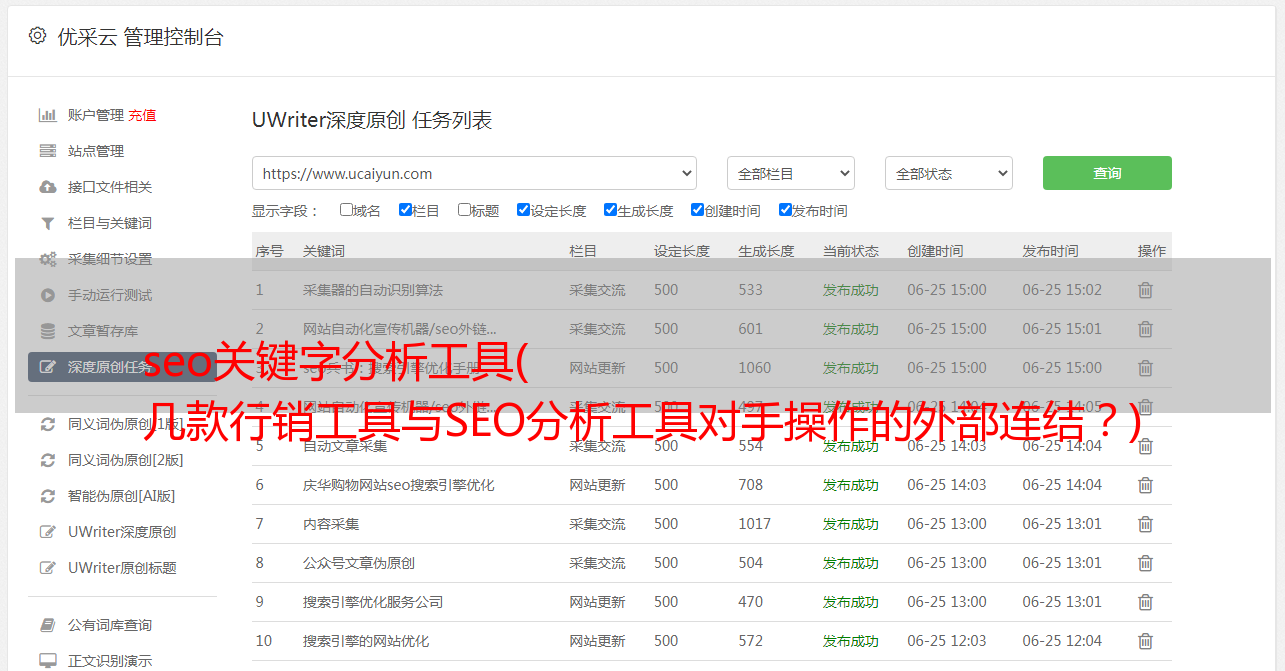Viewport: 1285px width, 671px height.
Task: Click the 关键词 column header
Action: tap(324, 251)
